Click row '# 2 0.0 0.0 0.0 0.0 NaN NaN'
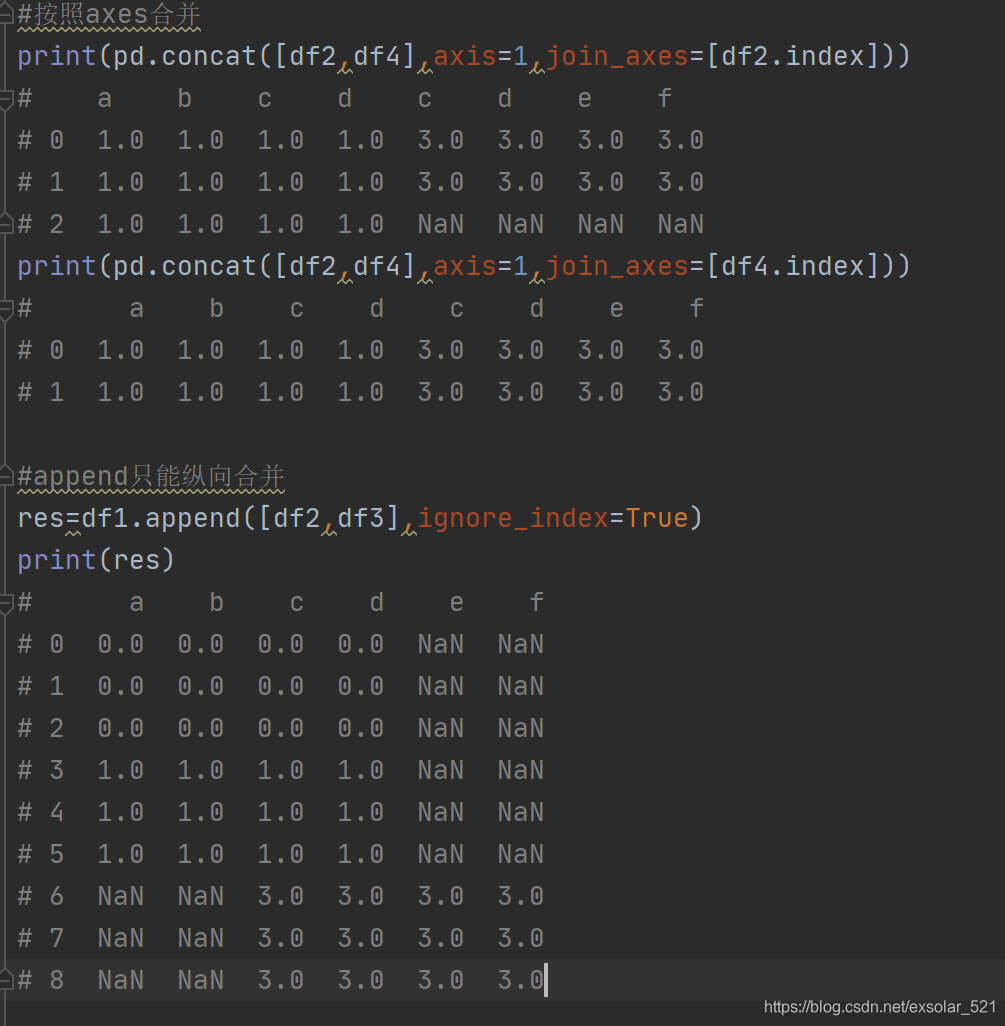The height and width of the screenshot is (1026, 1005). tap(281, 728)
